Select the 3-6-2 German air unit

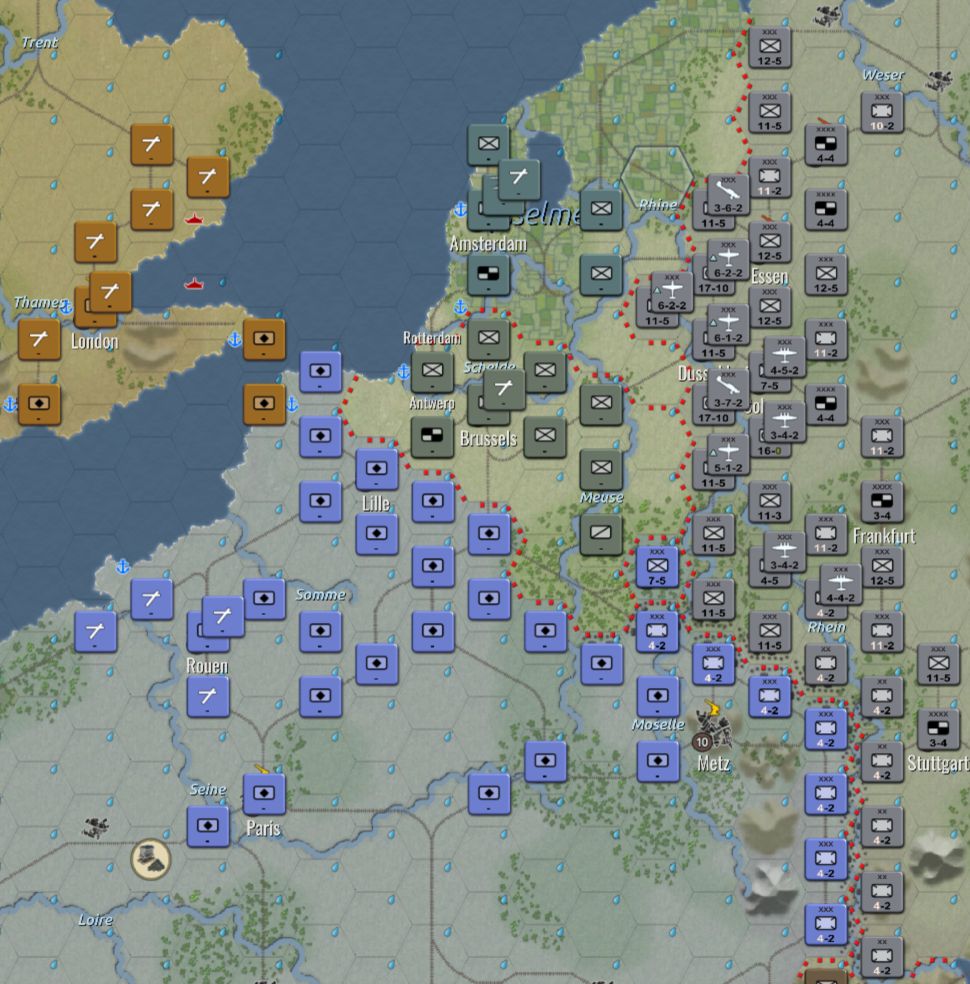pos(728,195)
